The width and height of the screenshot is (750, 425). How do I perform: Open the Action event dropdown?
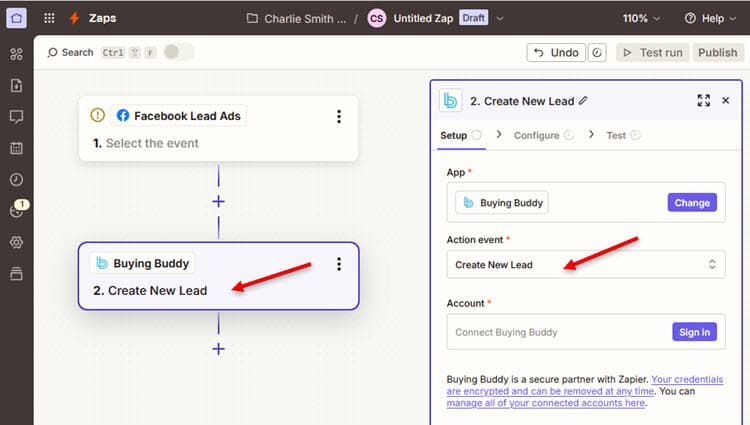click(586, 264)
